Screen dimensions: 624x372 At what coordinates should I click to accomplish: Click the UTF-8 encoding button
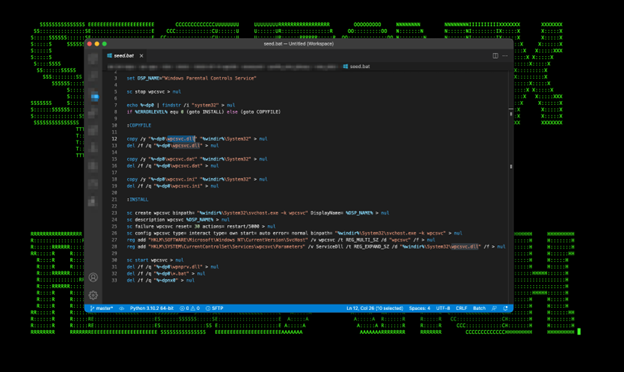443,308
